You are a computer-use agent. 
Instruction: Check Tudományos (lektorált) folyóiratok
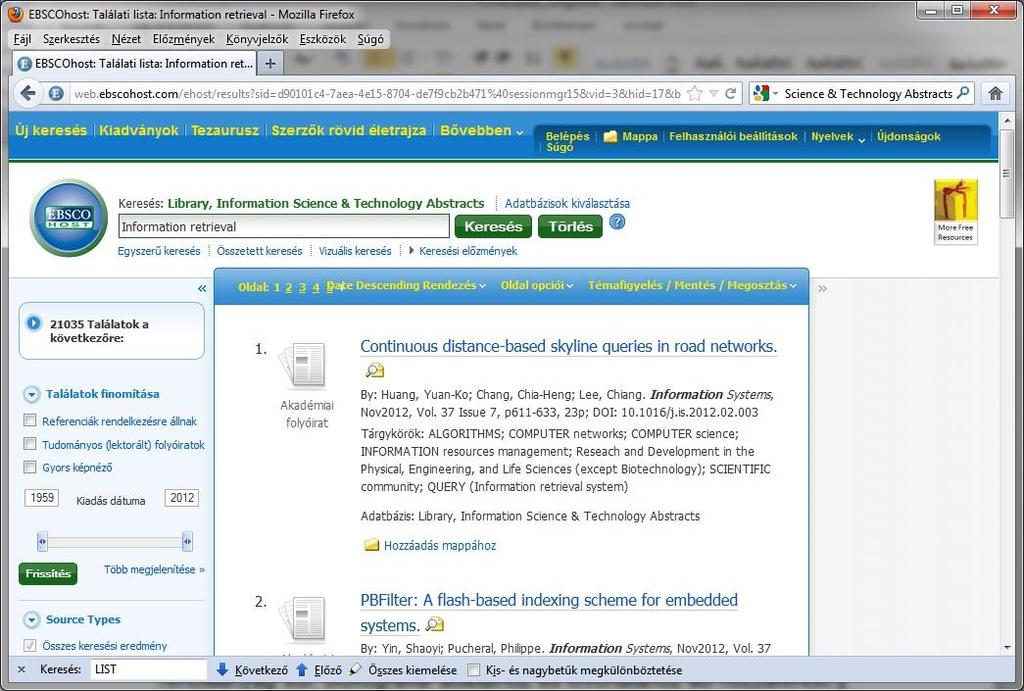click(29, 443)
